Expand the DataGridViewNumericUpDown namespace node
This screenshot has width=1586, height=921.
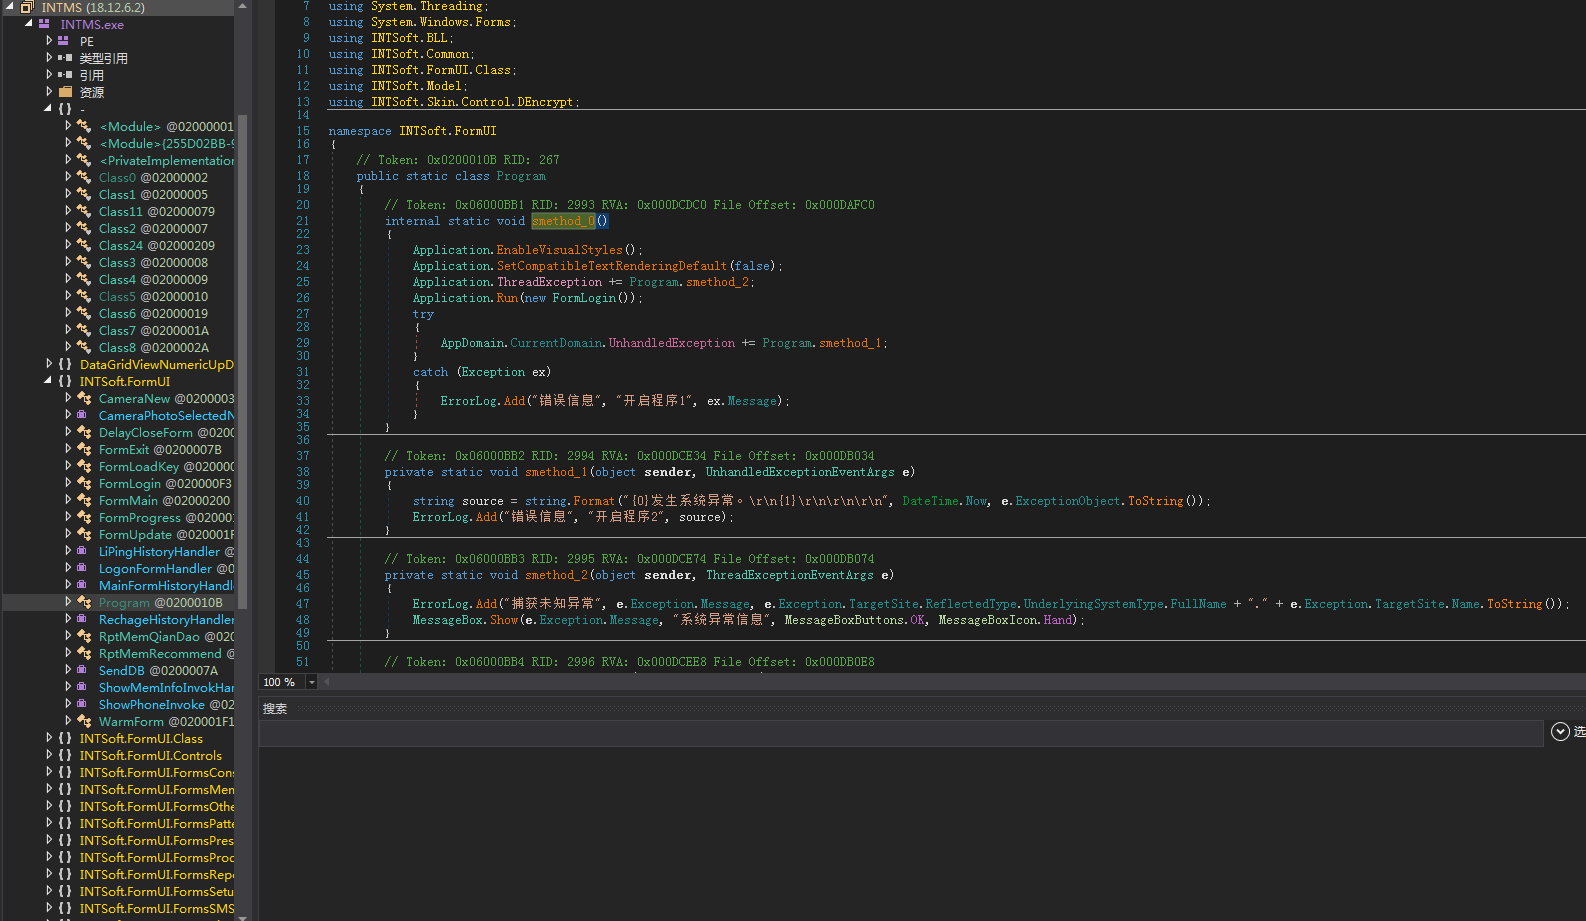click(49, 364)
